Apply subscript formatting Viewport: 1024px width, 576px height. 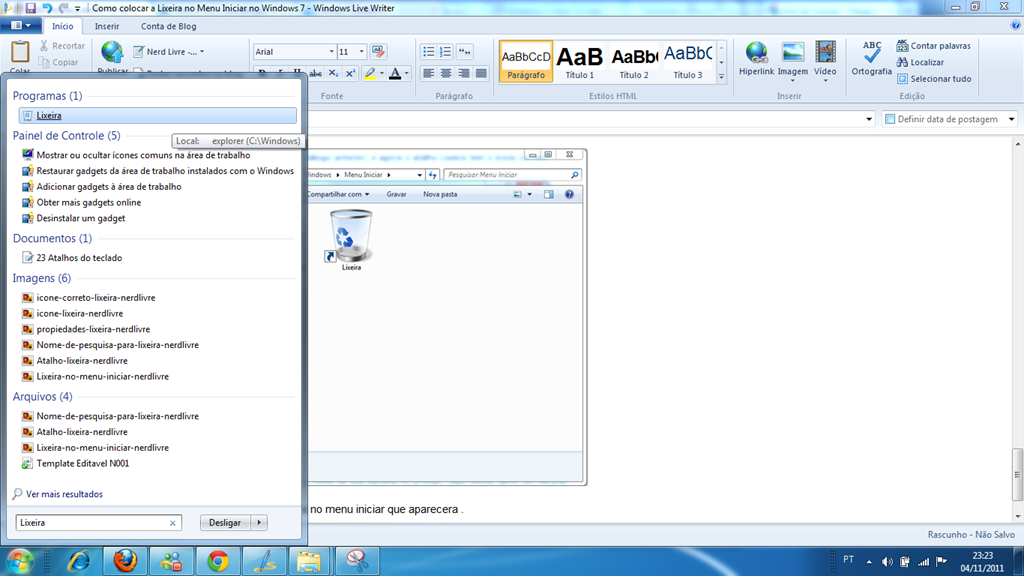(333, 73)
